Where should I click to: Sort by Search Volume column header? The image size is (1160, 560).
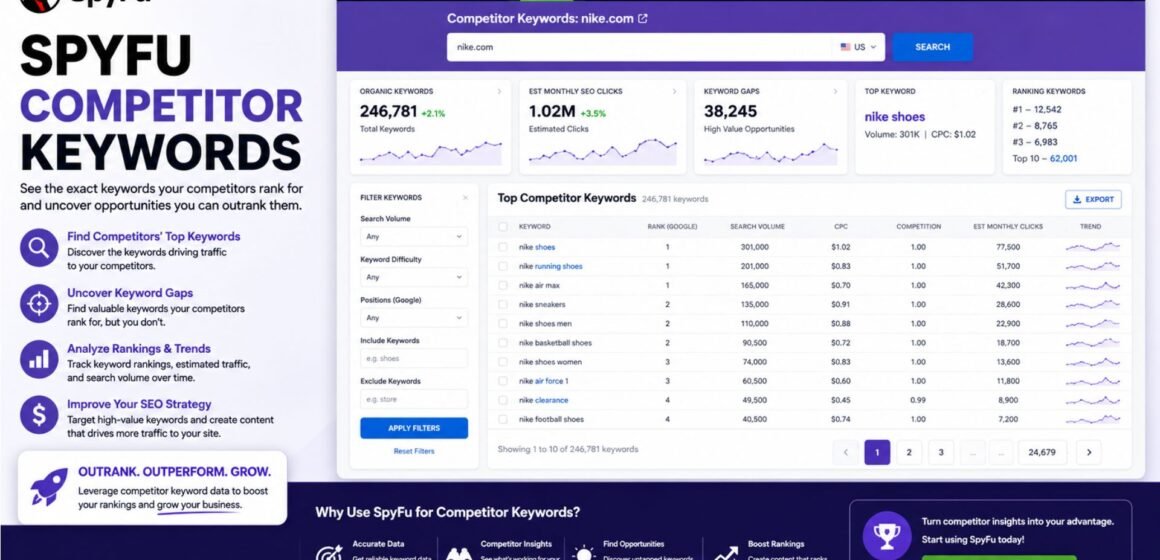(757, 226)
